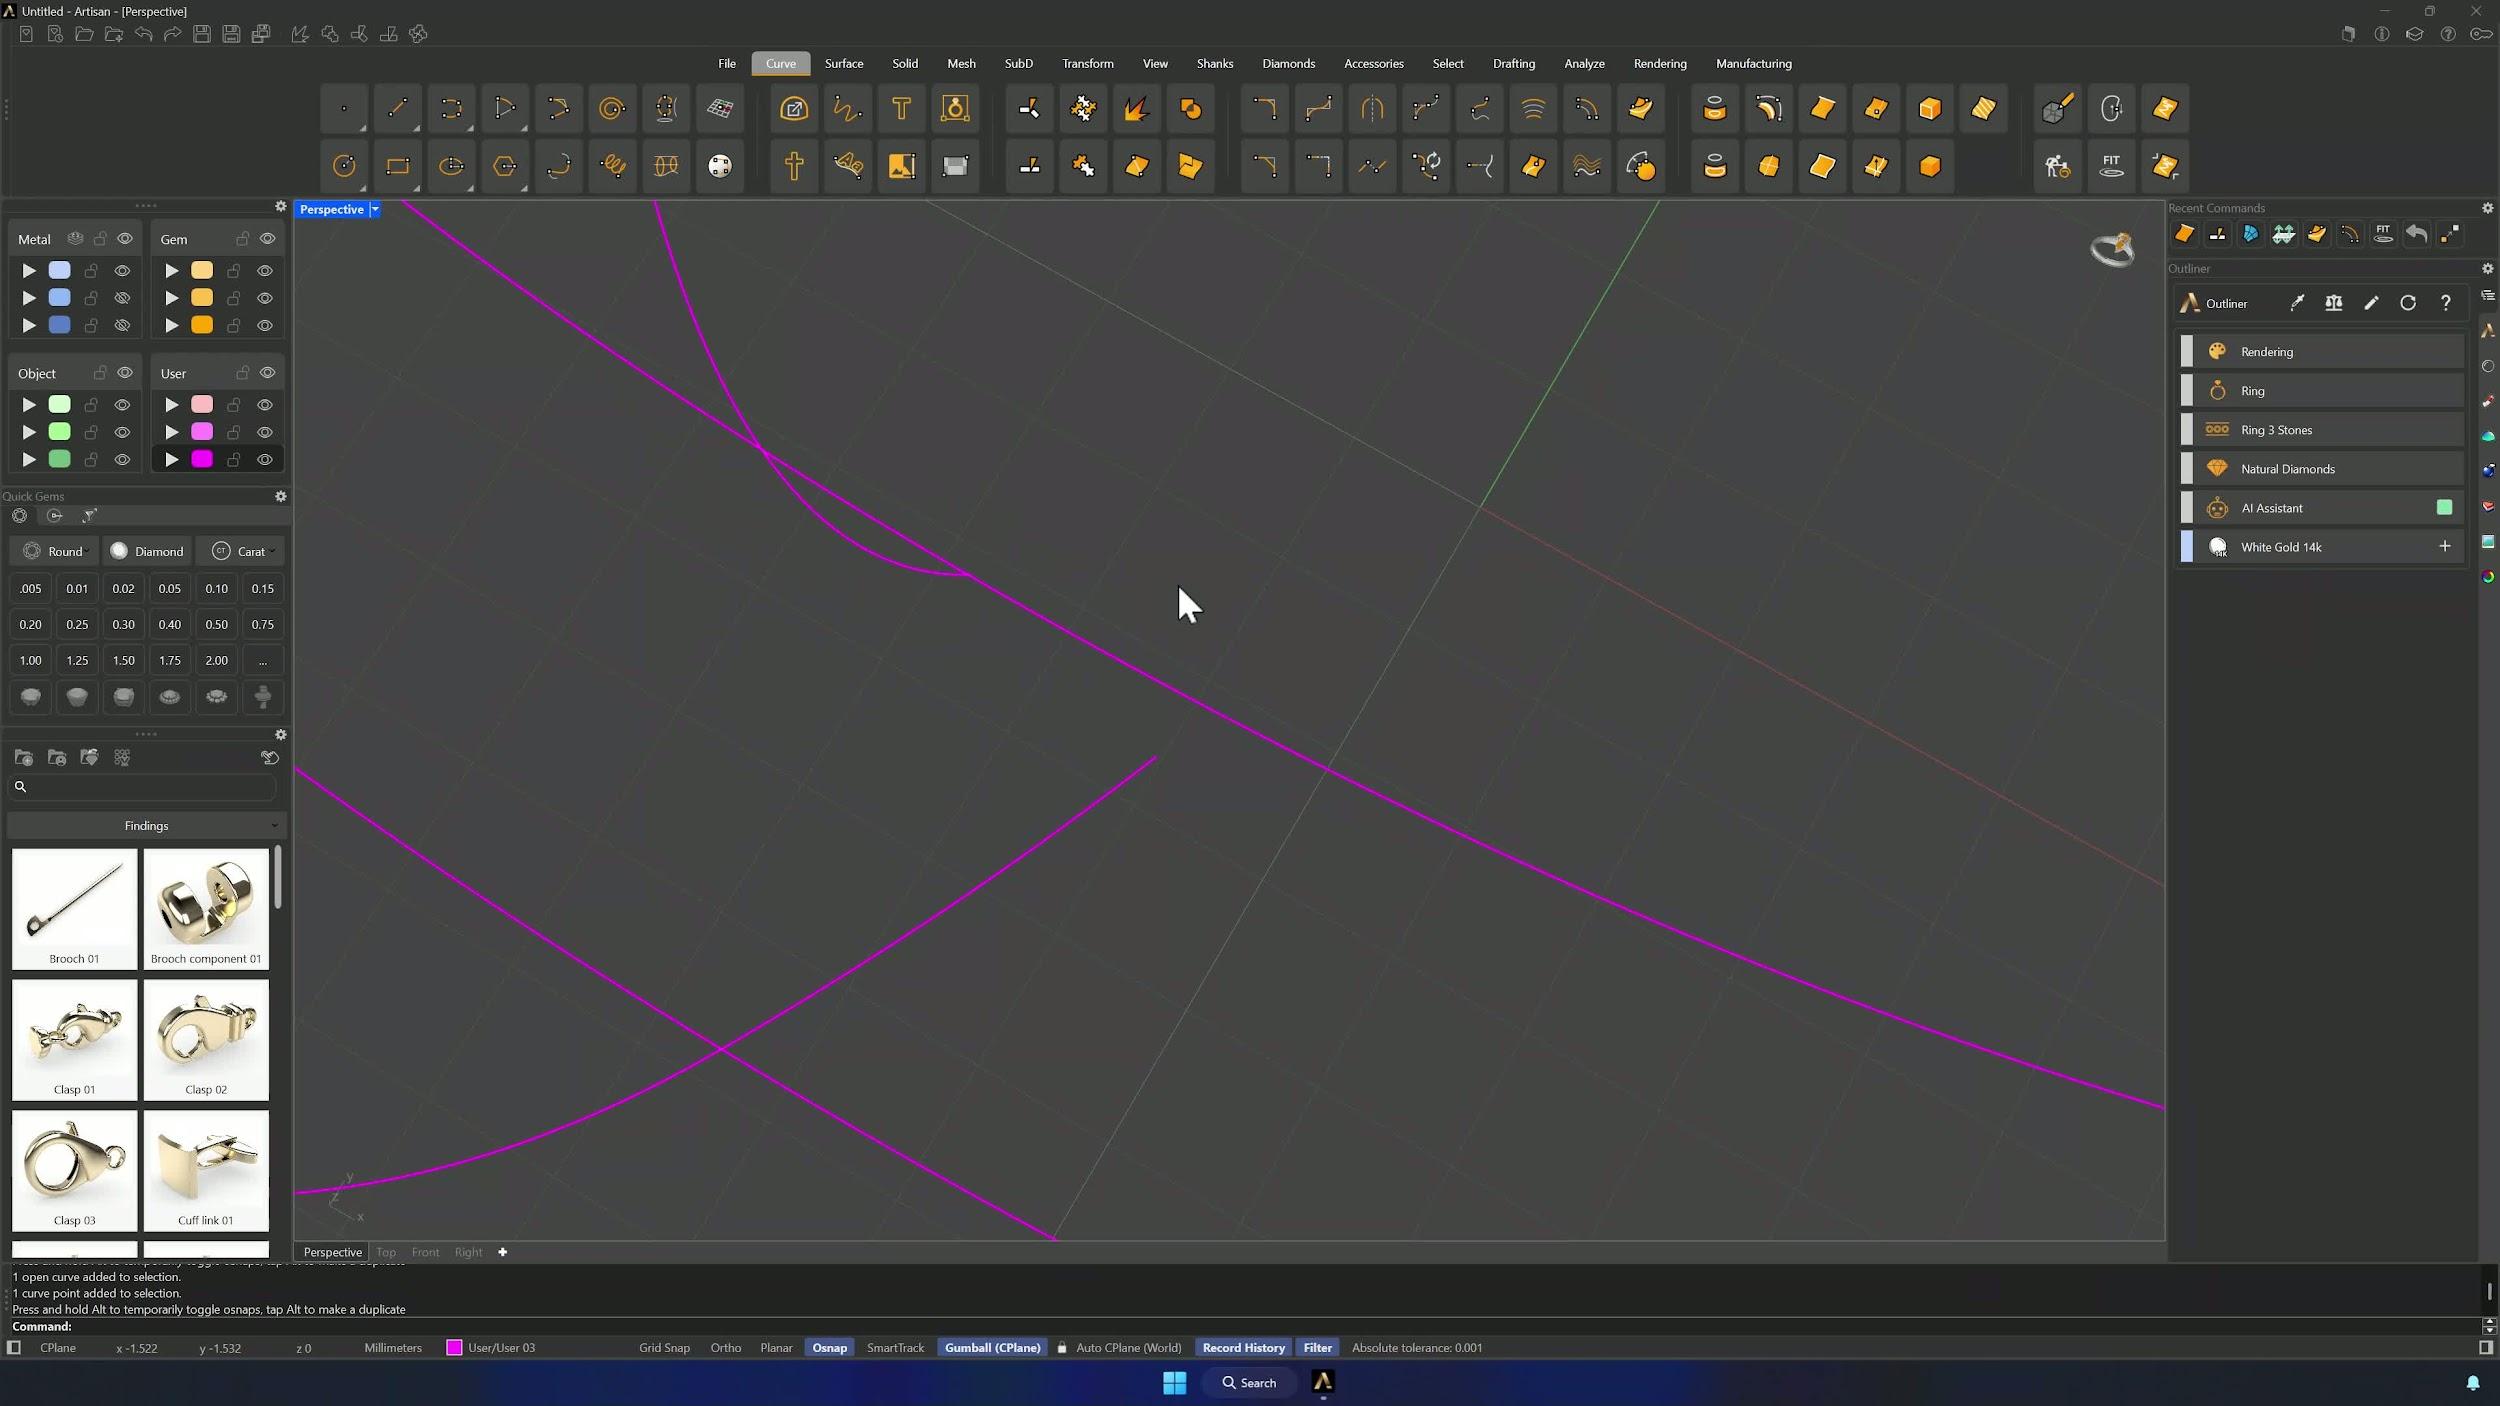The width and height of the screenshot is (2500, 1406).
Task: Click the Round gem shape icon tab
Action: click(19, 516)
